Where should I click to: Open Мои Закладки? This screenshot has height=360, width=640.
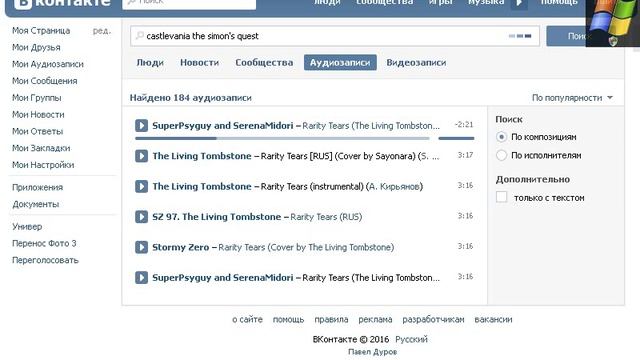point(41,148)
